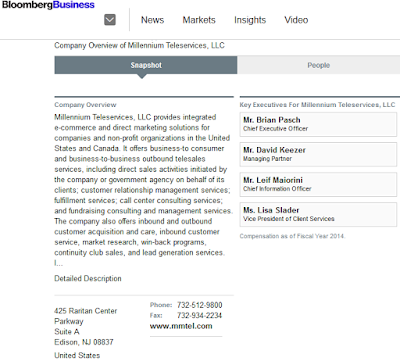
Task: Click the Detailed Description link
Action: point(88,278)
